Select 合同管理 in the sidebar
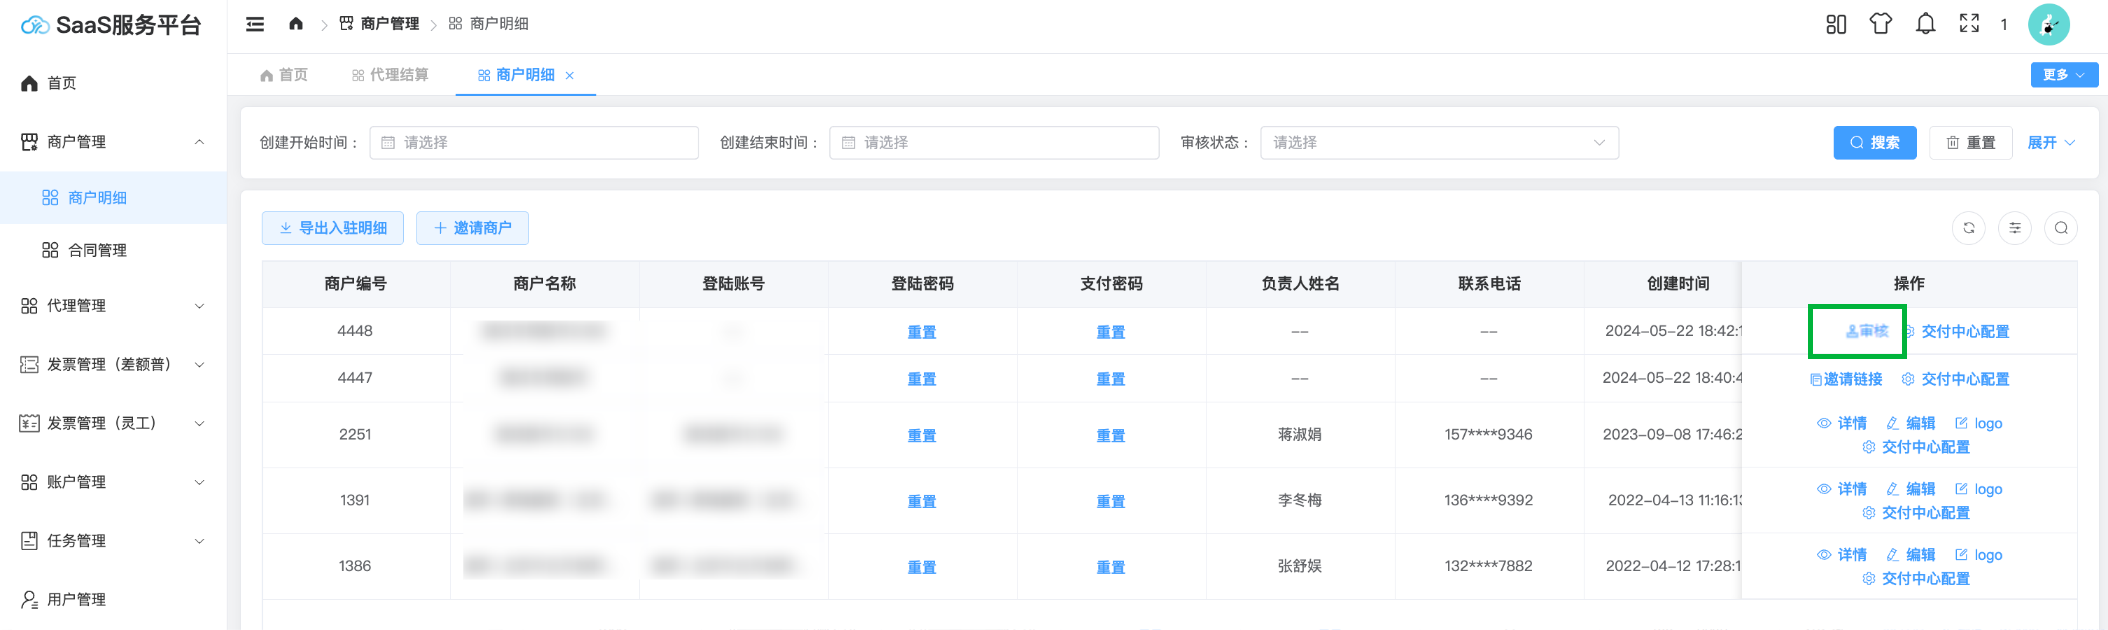The height and width of the screenshot is (630, 2108). click(97, 250)
